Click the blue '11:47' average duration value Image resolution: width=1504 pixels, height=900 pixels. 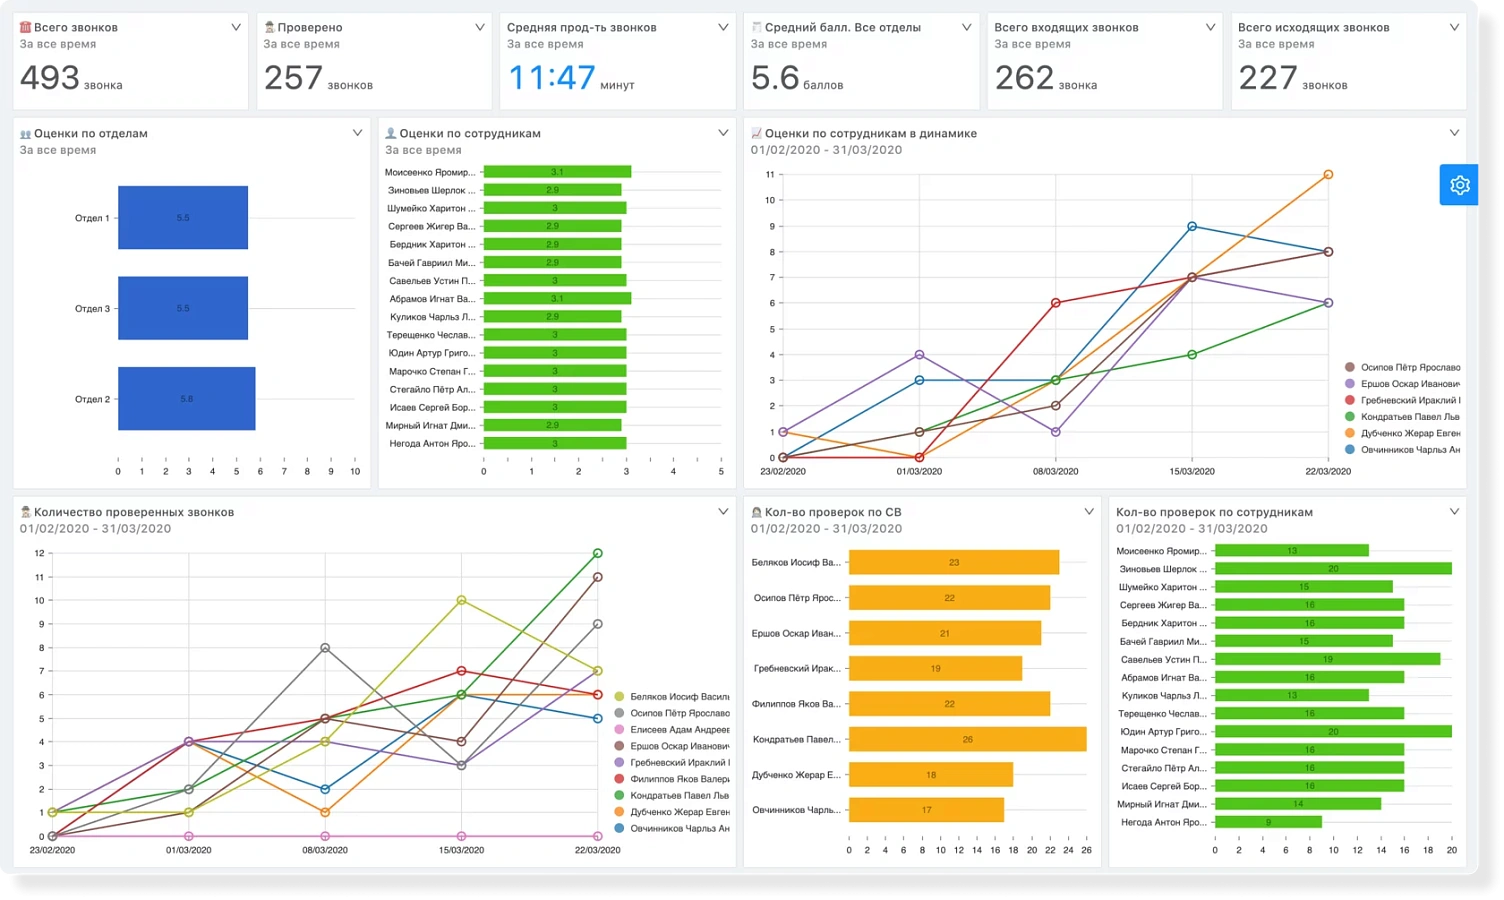coord(551,77)
